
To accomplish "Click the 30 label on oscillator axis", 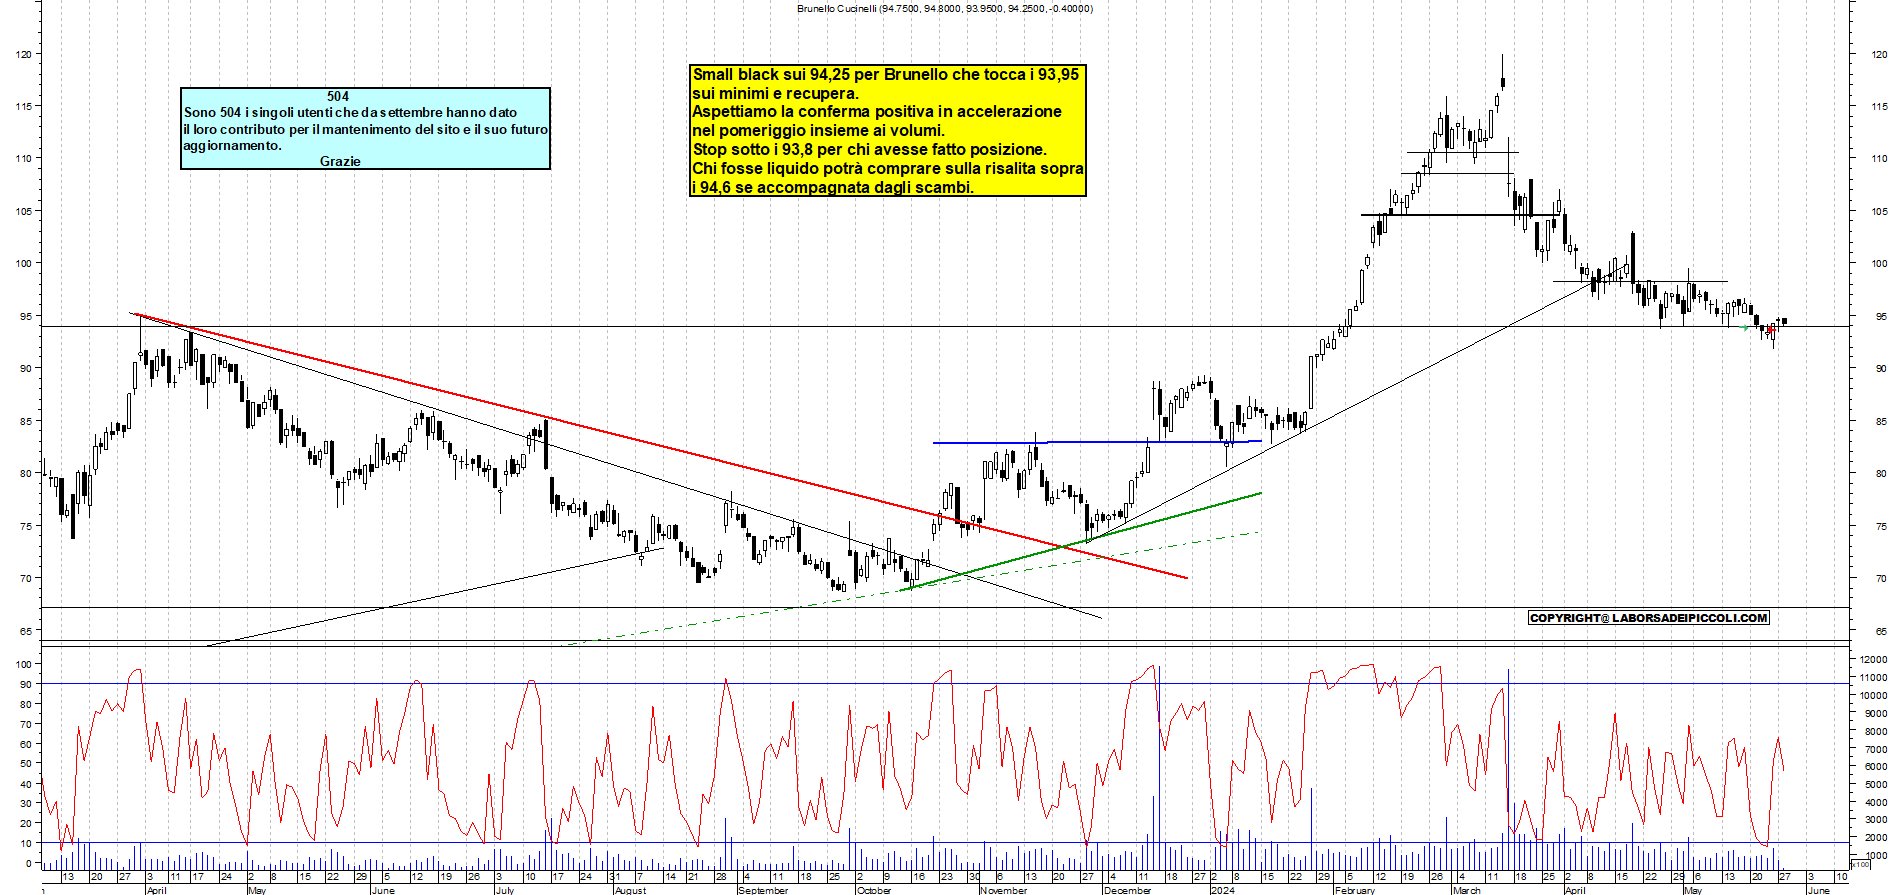I will tap(26, 803).
